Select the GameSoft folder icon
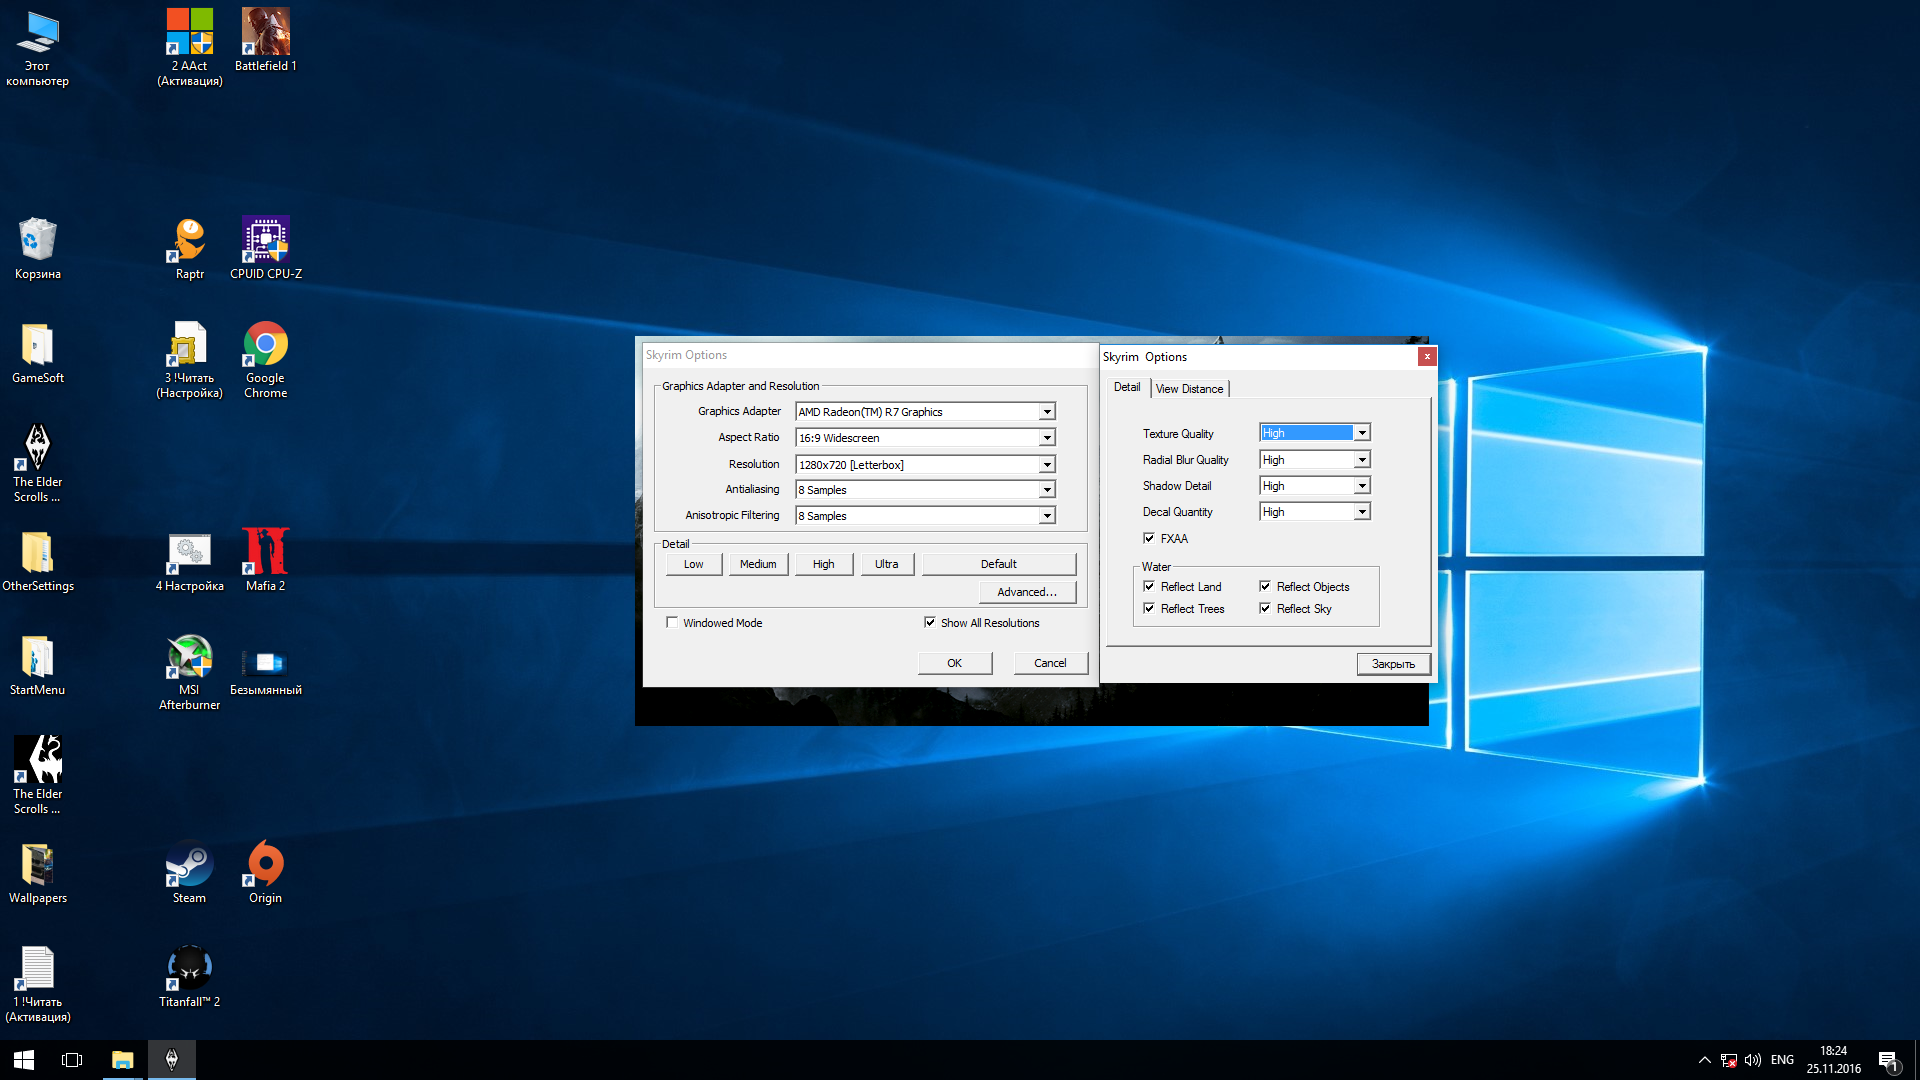This screenshot has height=1080, width=1920. 38,352
